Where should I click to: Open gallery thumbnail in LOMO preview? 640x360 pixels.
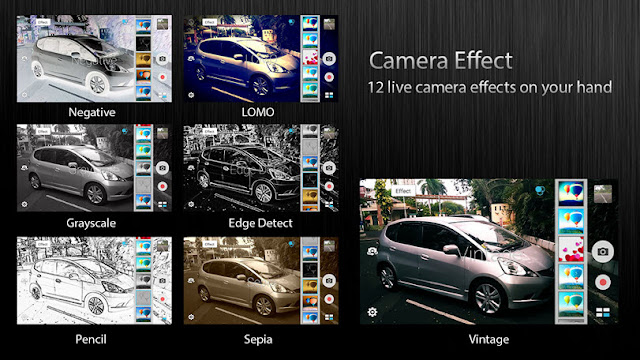pyautogui.click(x=329, y=24)
